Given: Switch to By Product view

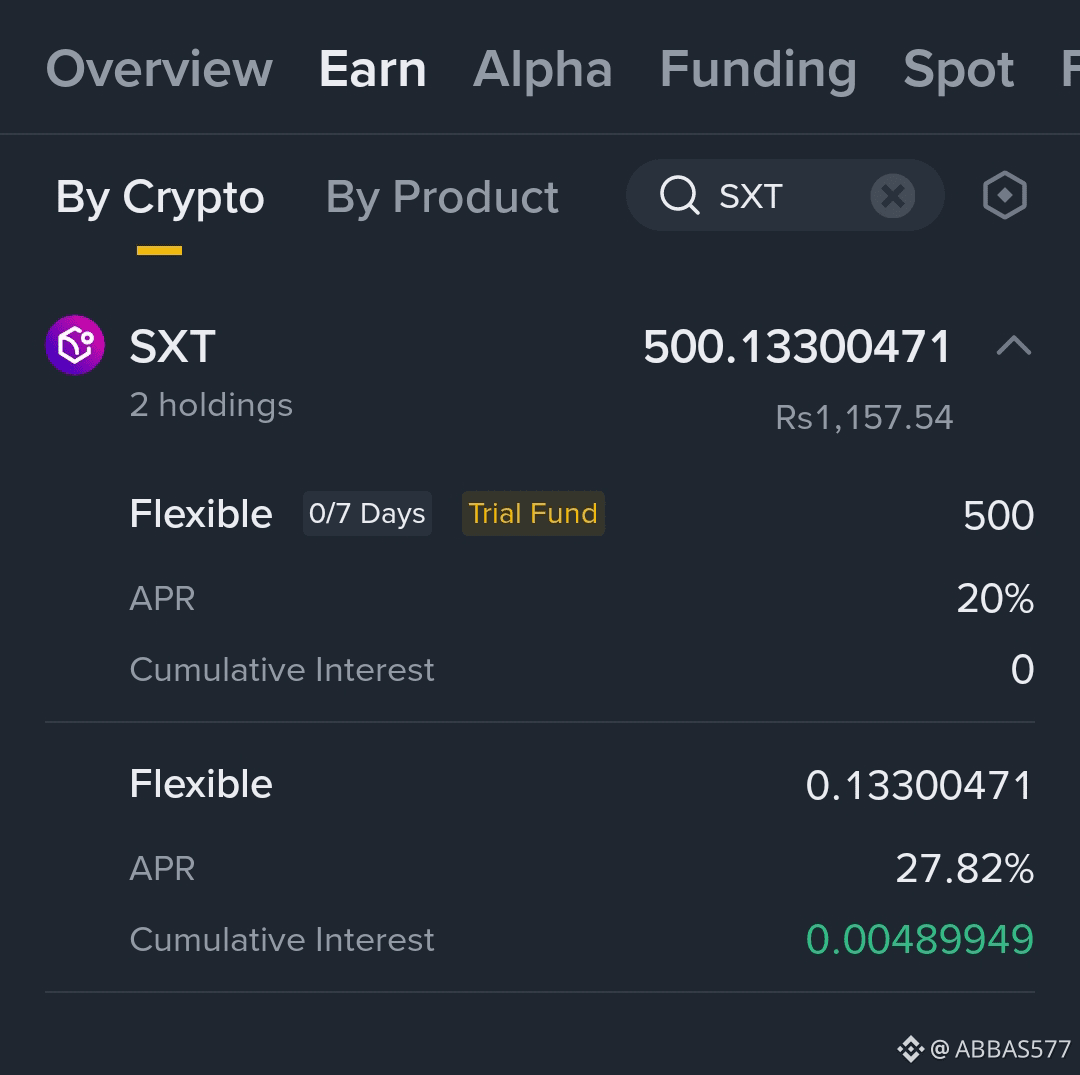Looking at the screenshot, I should pyautogui.click(x=442, y=198).
